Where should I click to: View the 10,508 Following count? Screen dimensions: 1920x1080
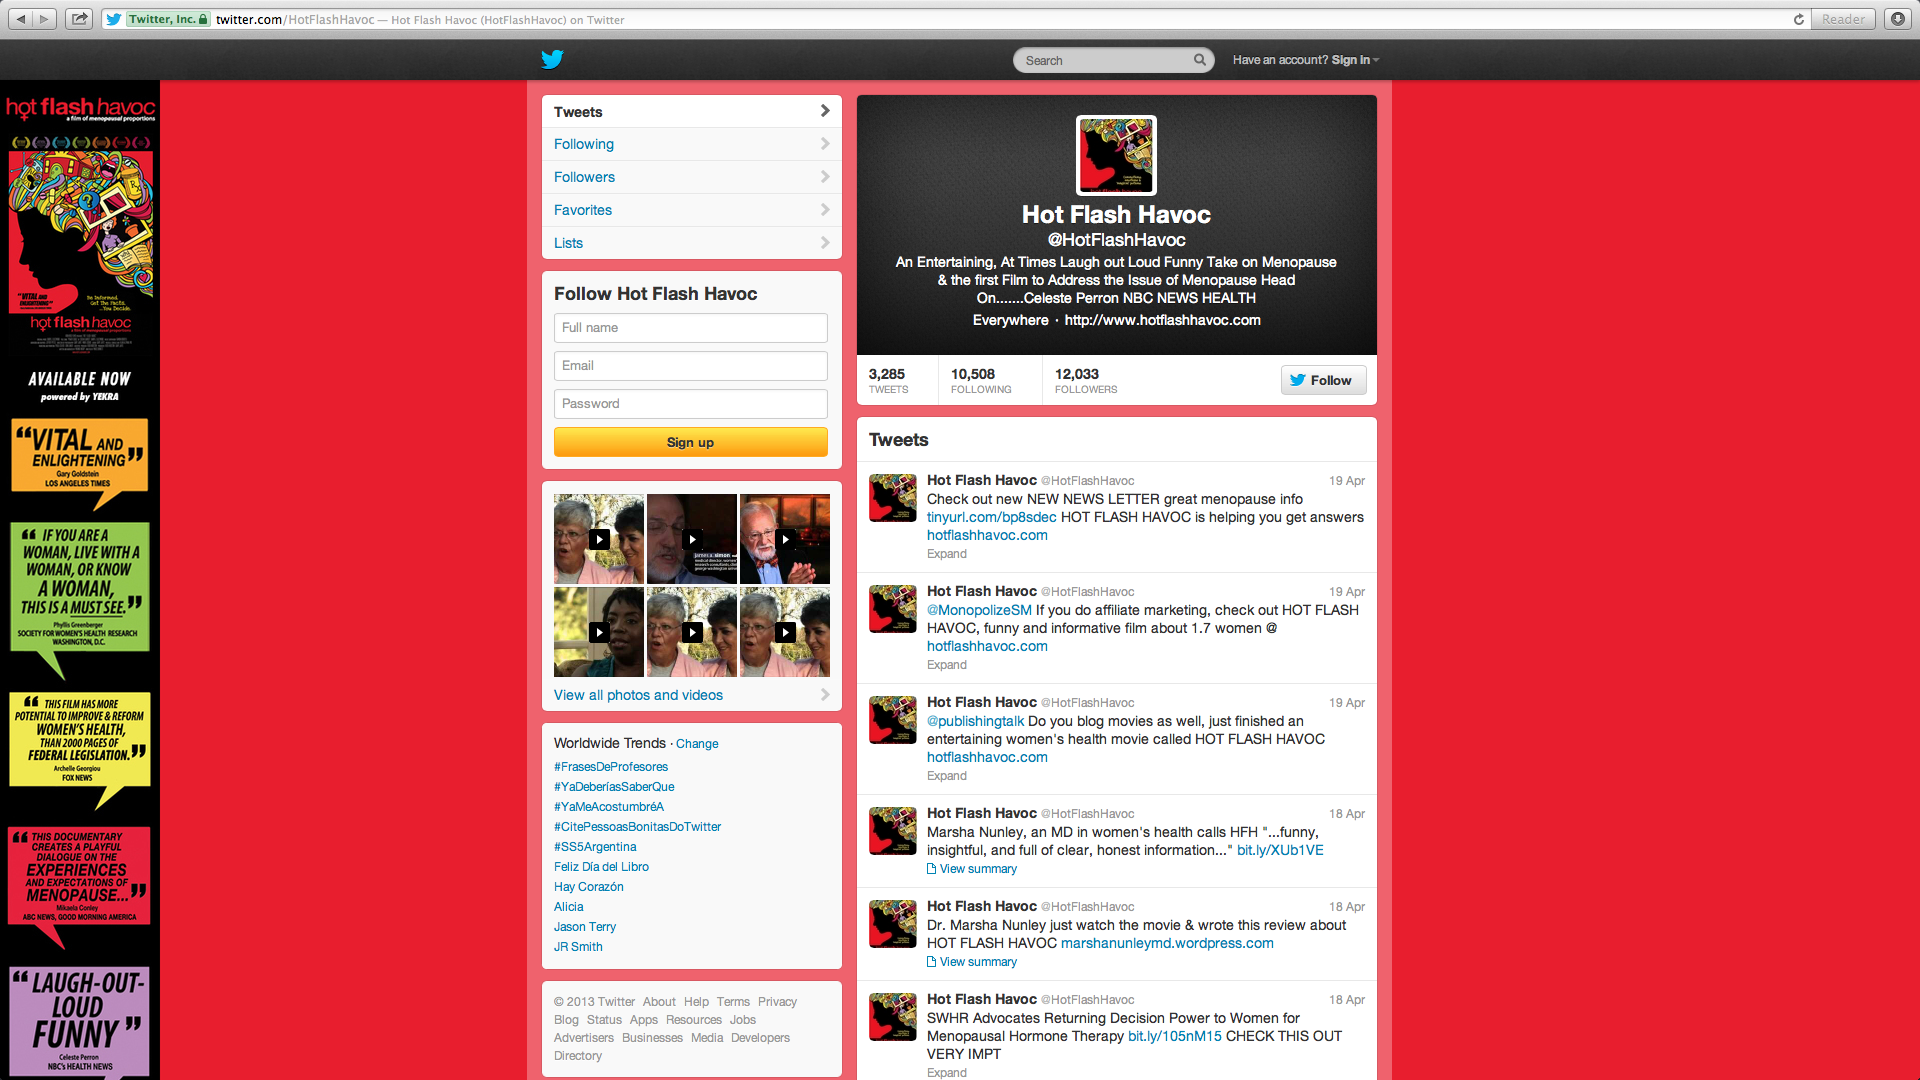coord(981,380)
